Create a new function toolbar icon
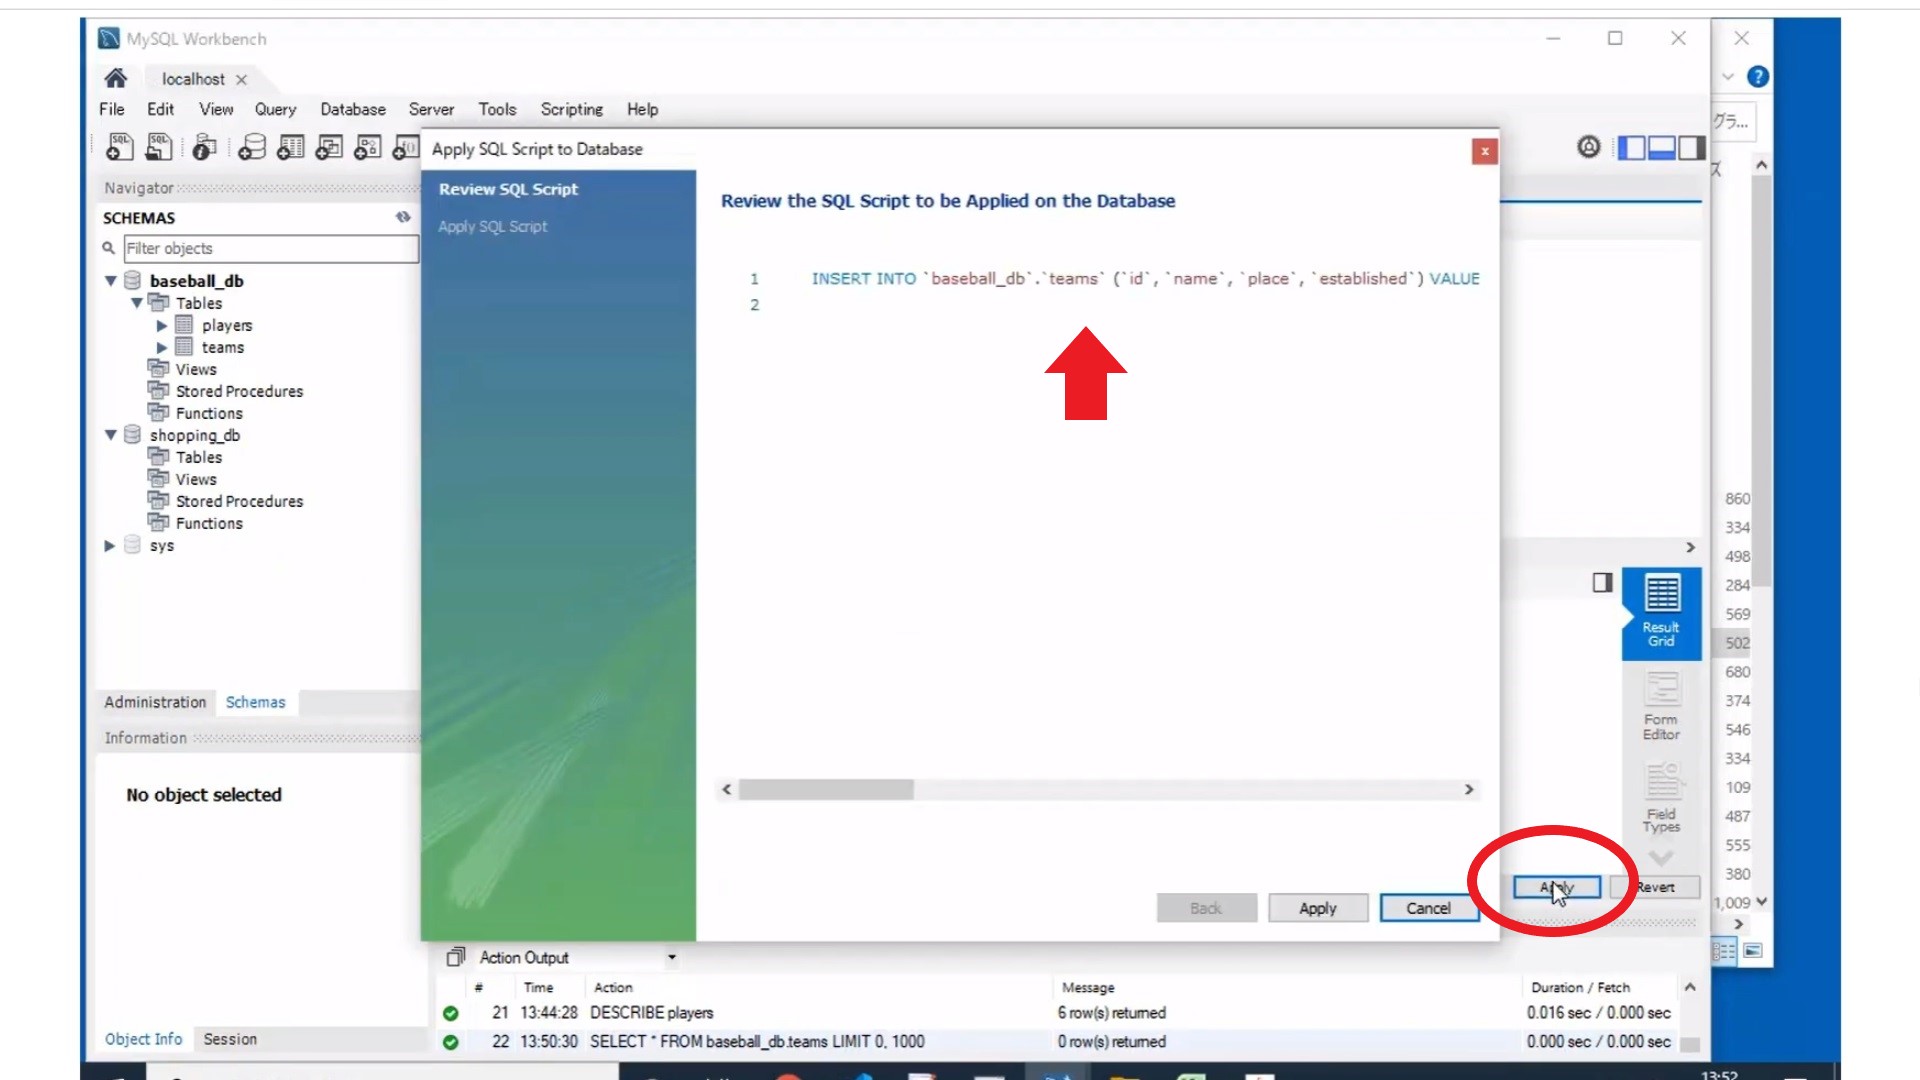The image size is (1920, 1080). pyautogui.click(x=404, y=146)
